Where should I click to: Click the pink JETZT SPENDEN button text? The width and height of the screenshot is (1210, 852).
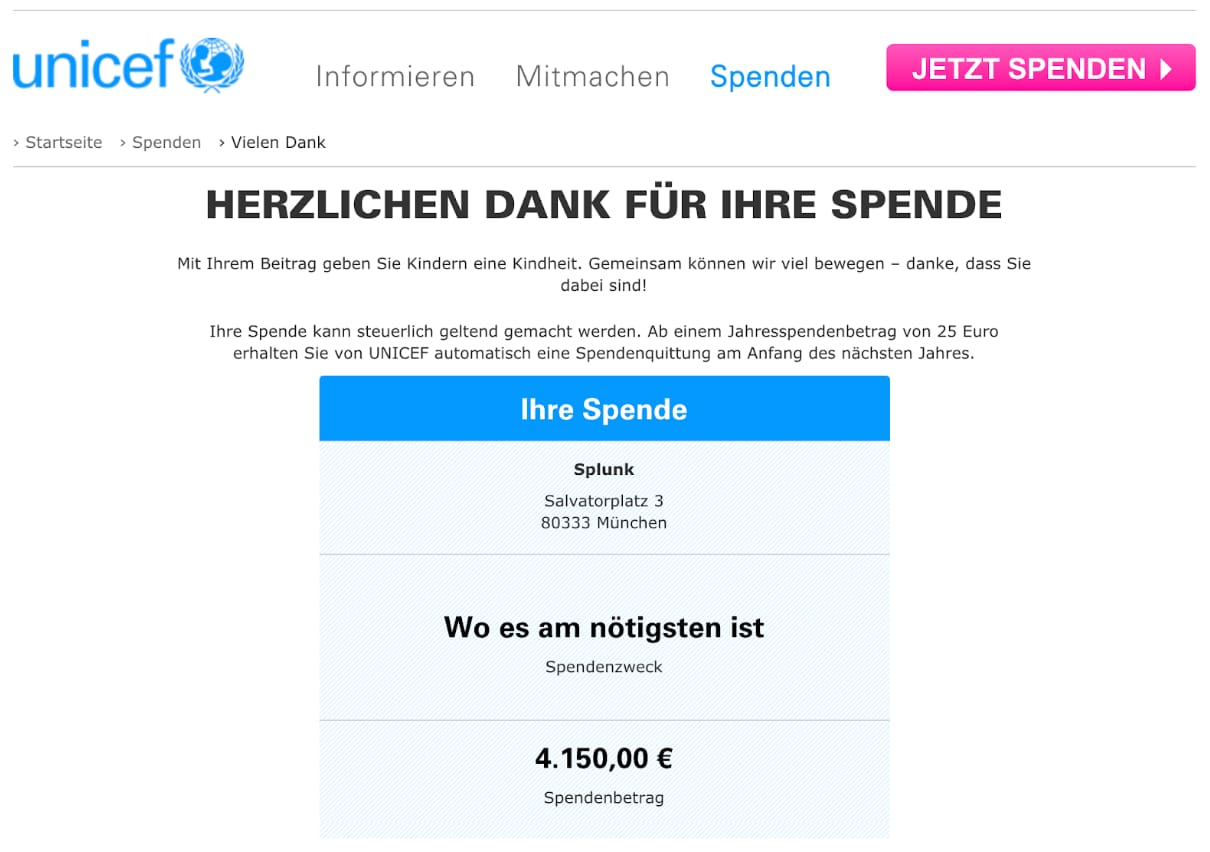tap(1029, 68)
